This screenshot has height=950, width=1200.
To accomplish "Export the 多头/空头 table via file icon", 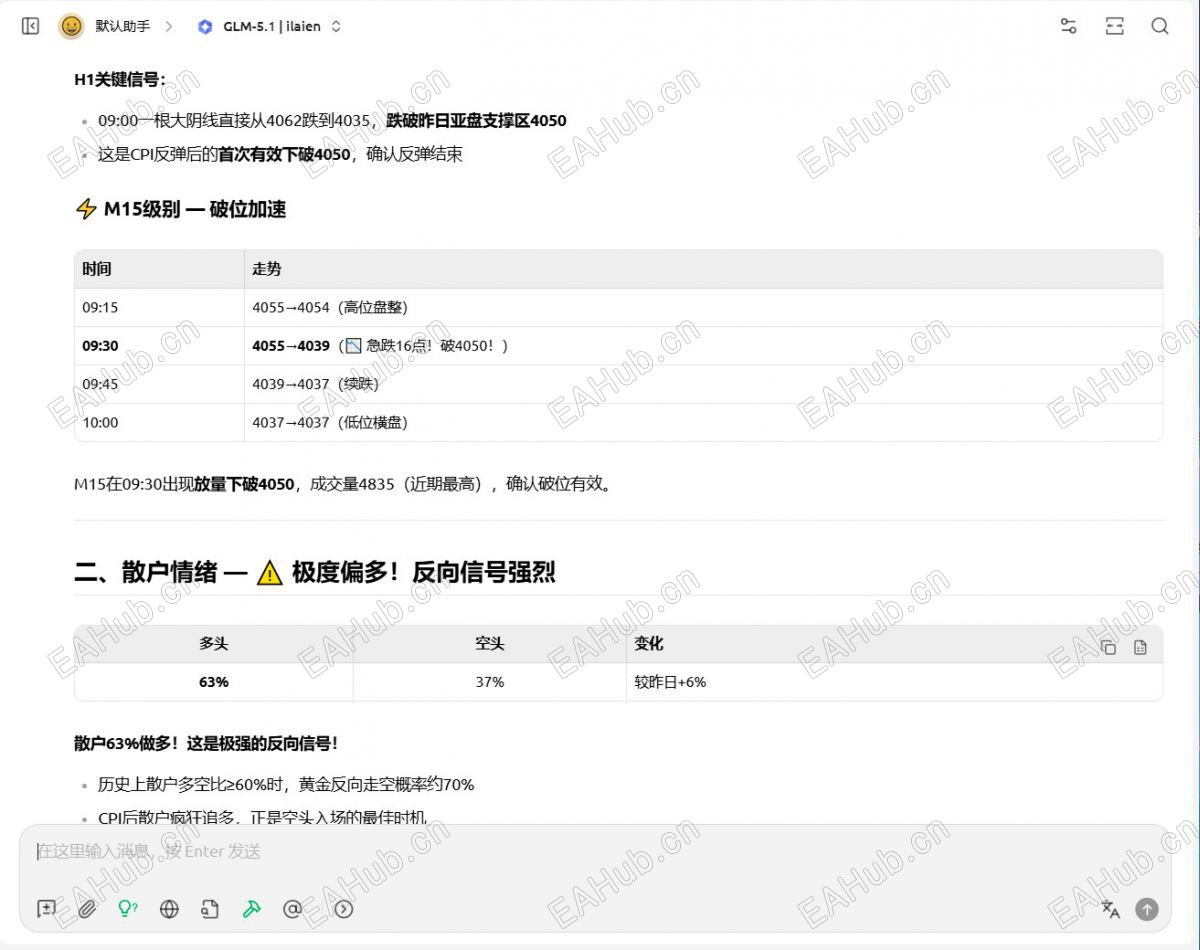I will [x=1140, y=648].
